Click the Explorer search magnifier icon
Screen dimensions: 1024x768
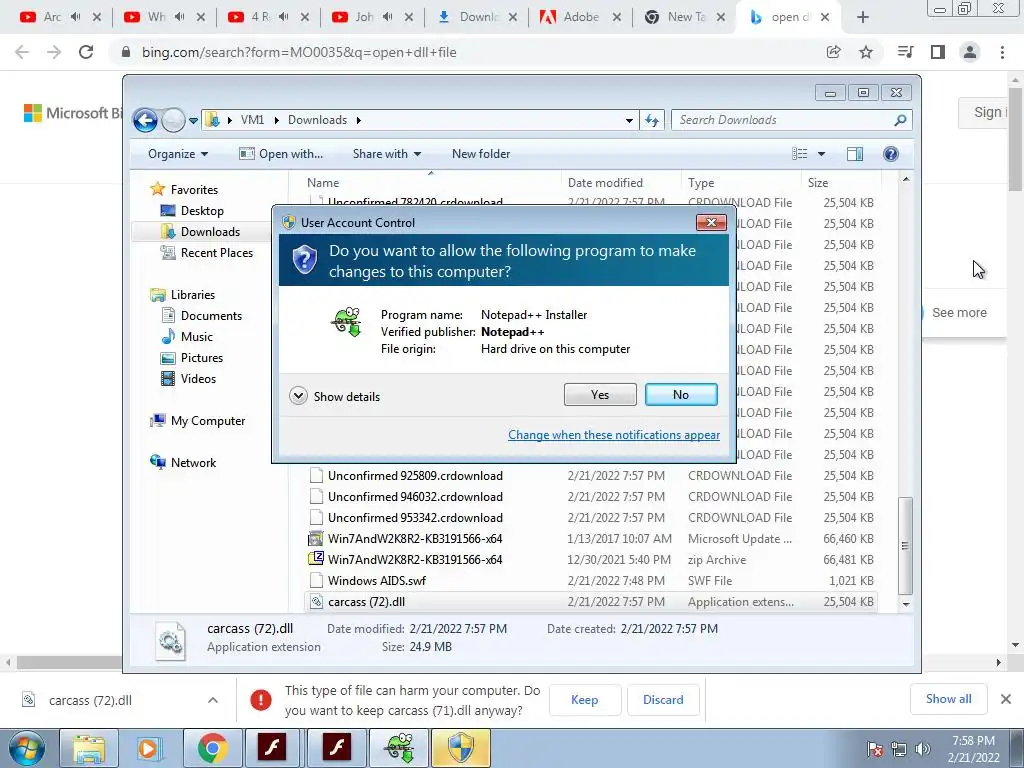(900, 120)
